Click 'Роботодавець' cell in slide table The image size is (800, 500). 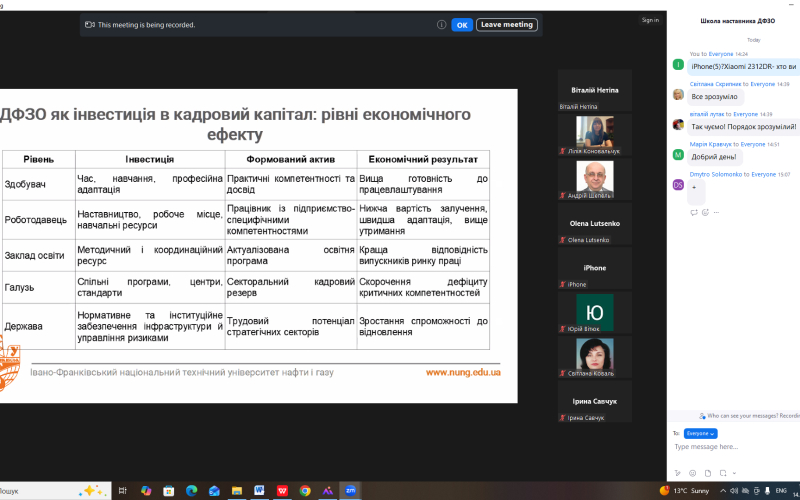pos(39,220)
